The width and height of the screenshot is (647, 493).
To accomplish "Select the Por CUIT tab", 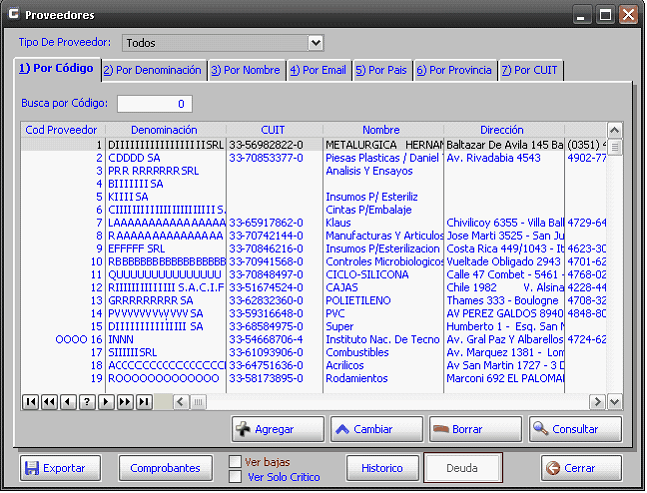I will pos(531,70).
